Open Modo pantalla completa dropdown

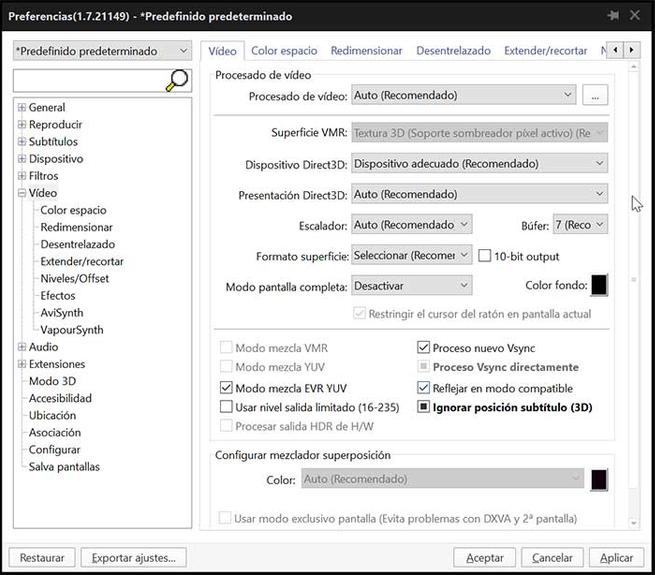(412, 286)
